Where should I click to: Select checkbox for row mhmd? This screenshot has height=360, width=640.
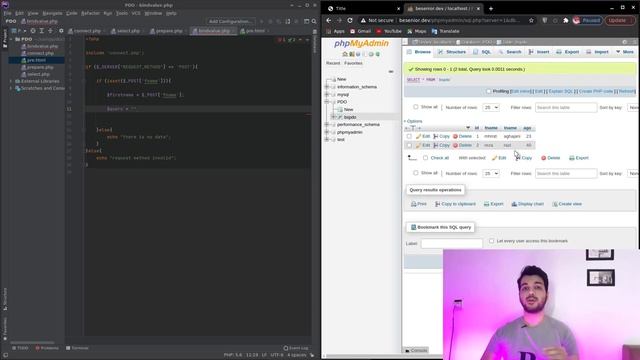click(409, 136)
